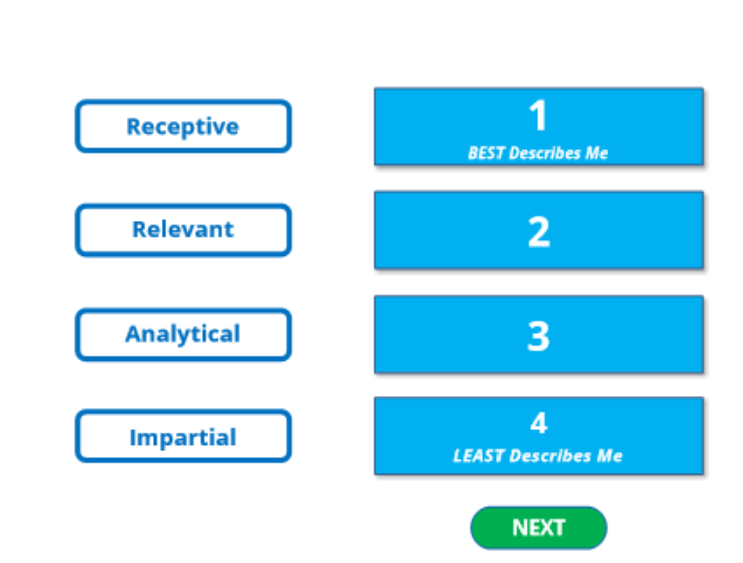Click the LEAST Describes Me label
The width and height of the screenshot is (743, 563).
(x=538, y=455)
